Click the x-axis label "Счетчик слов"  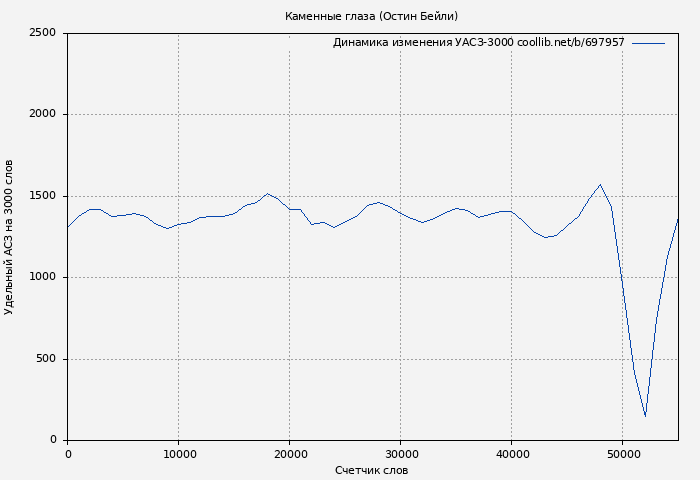coord(371,470)
